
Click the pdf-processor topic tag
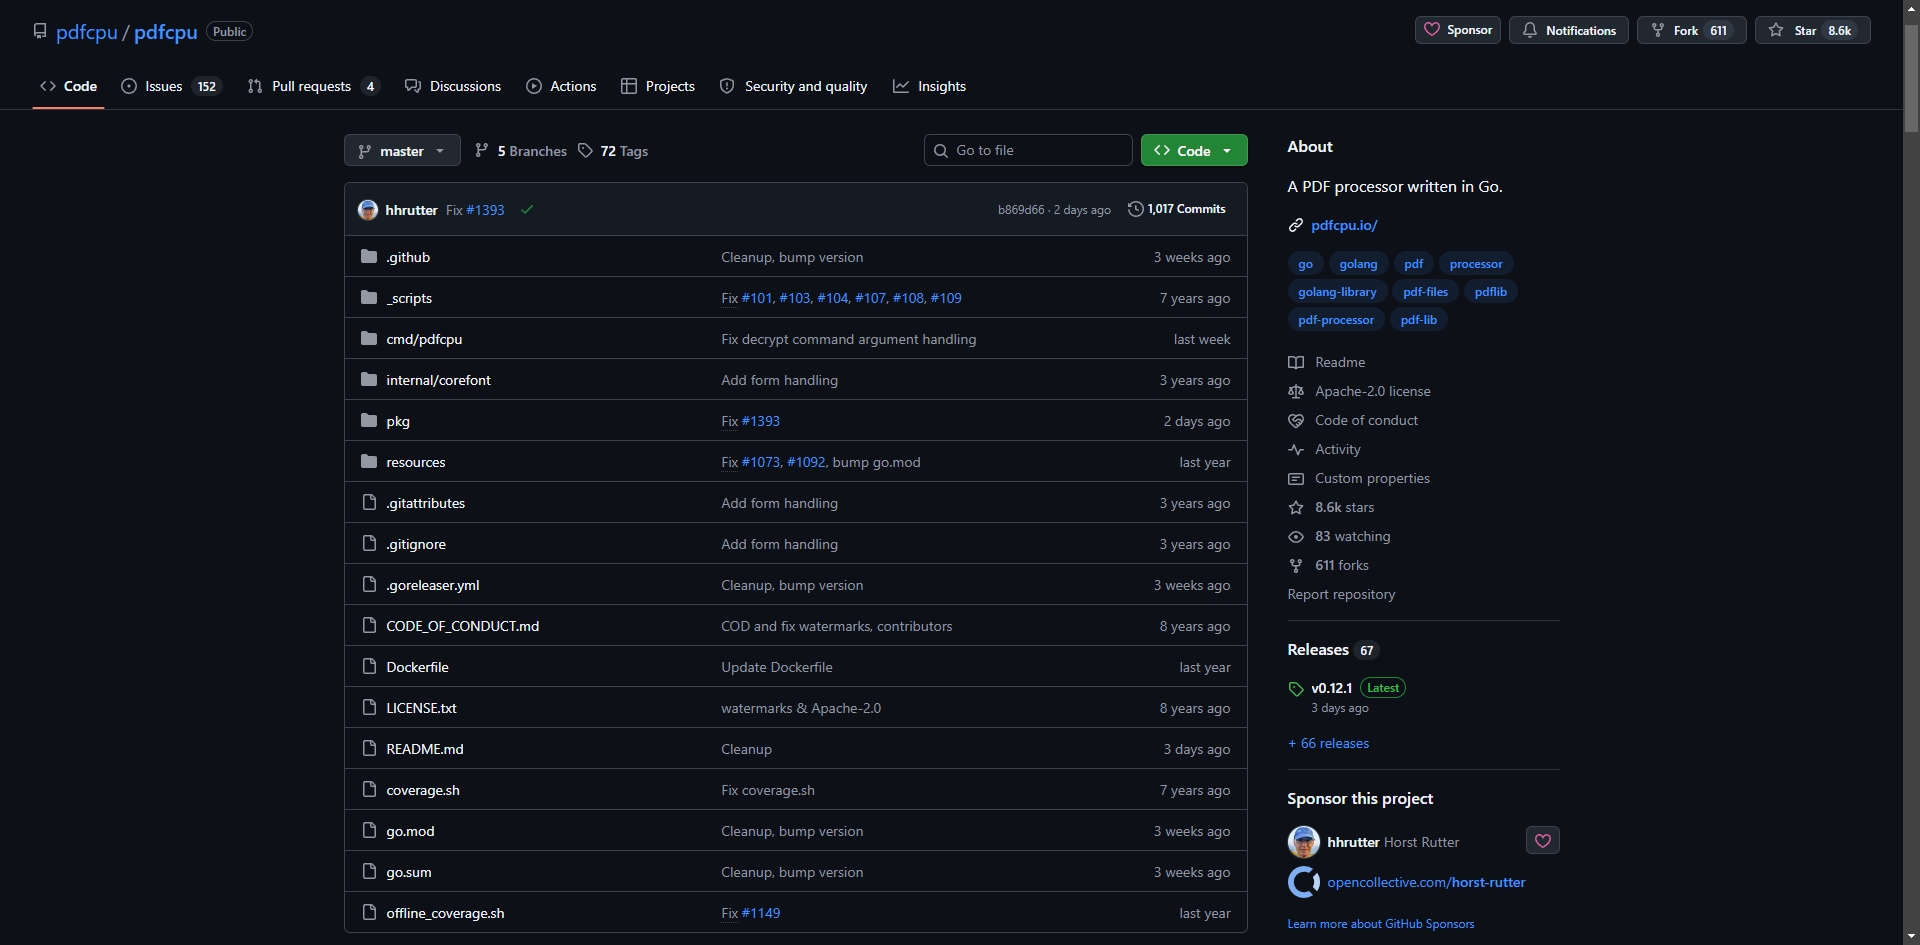click(x=1335, y=320)
